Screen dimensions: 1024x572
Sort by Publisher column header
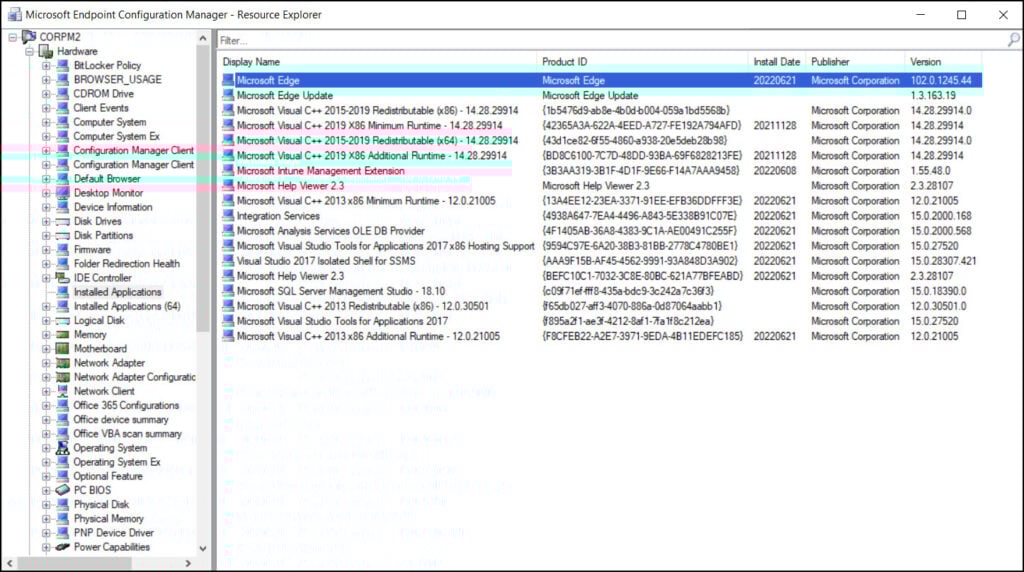[856, 62]
